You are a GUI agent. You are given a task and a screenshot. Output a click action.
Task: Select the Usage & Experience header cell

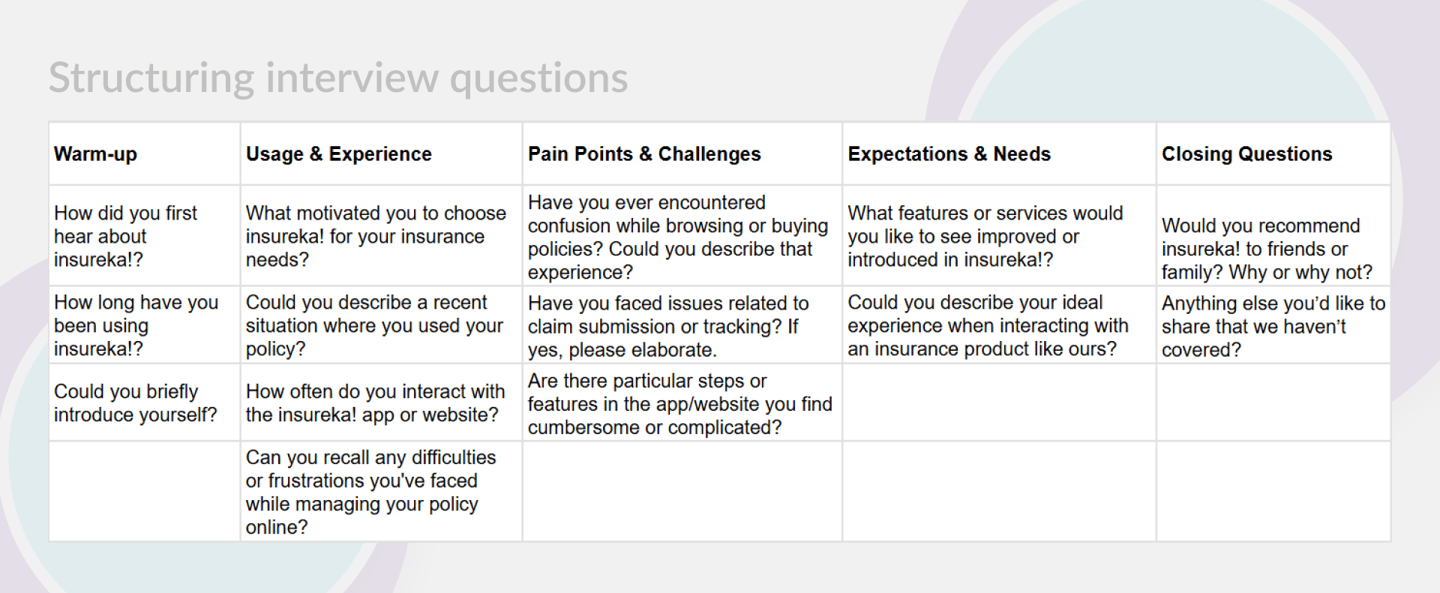[380, 154]
